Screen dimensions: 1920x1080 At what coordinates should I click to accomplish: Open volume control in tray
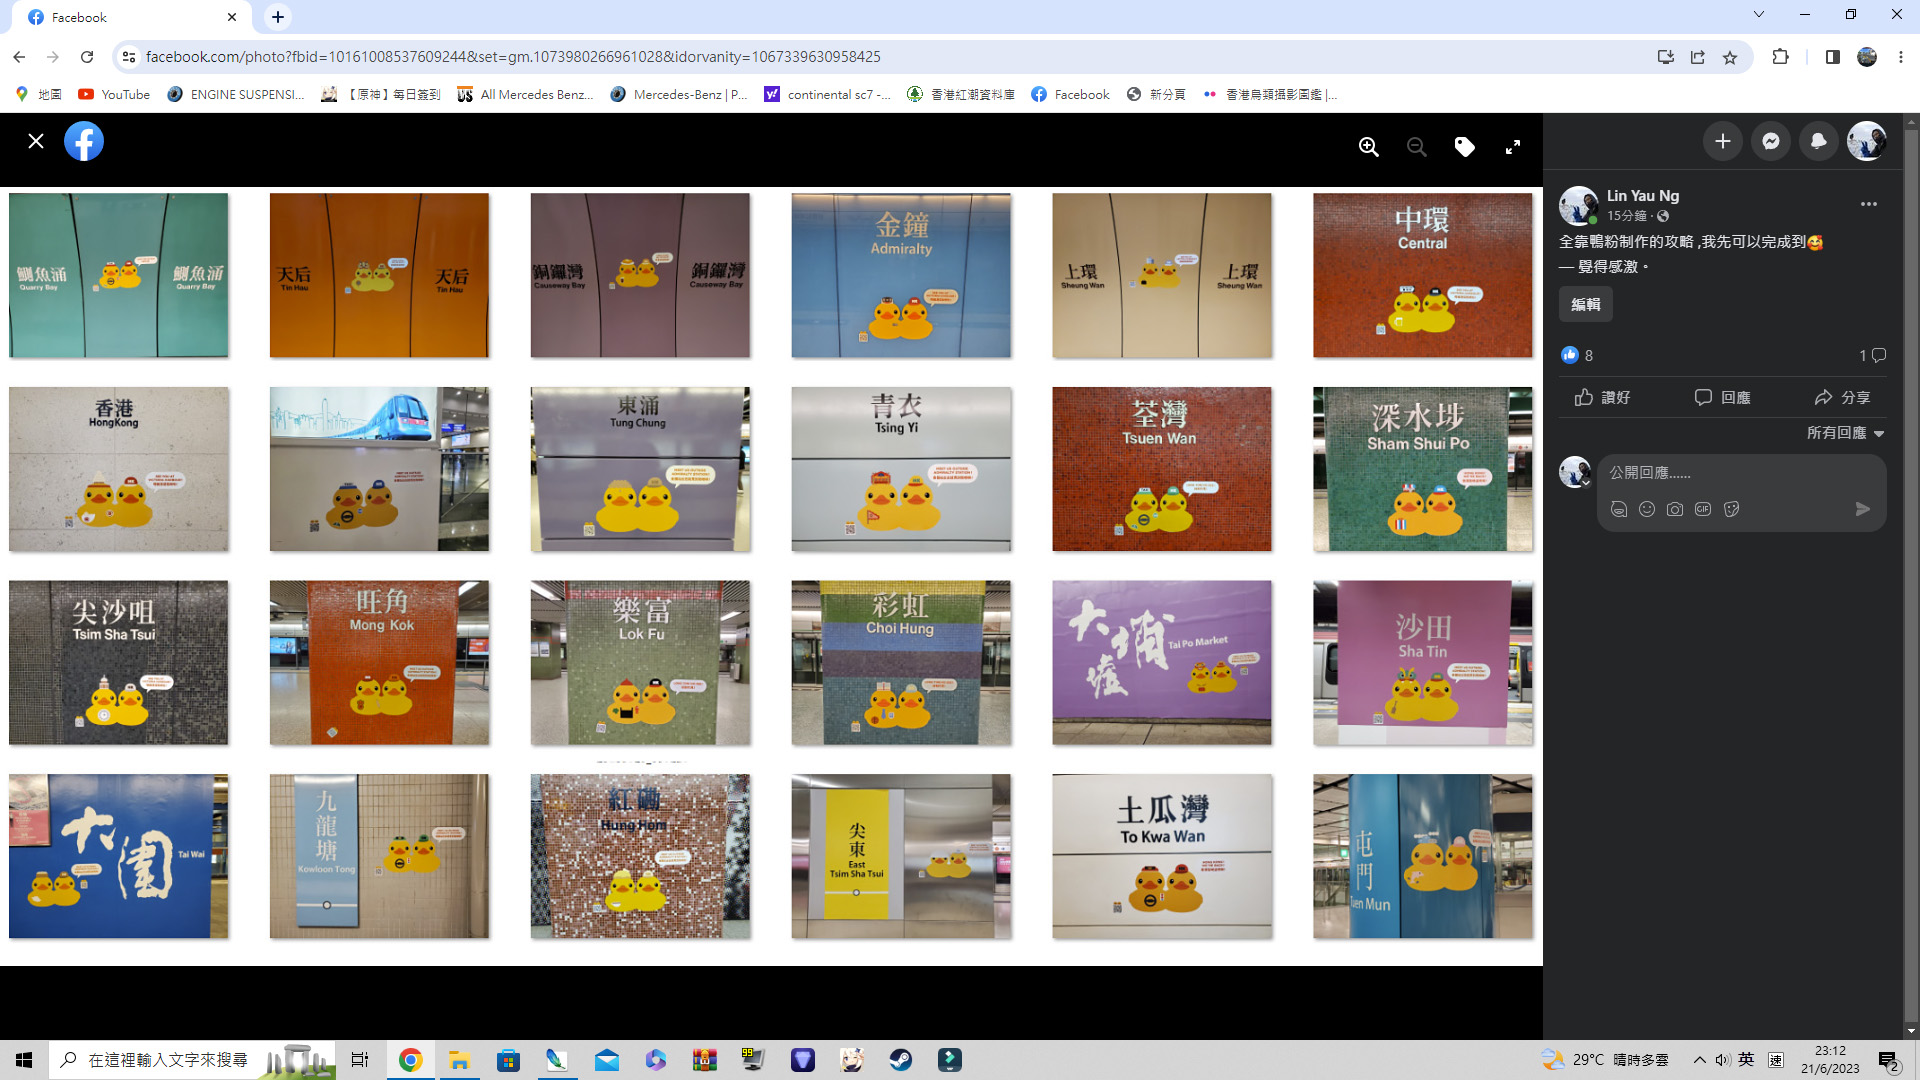point(1722,1060)
